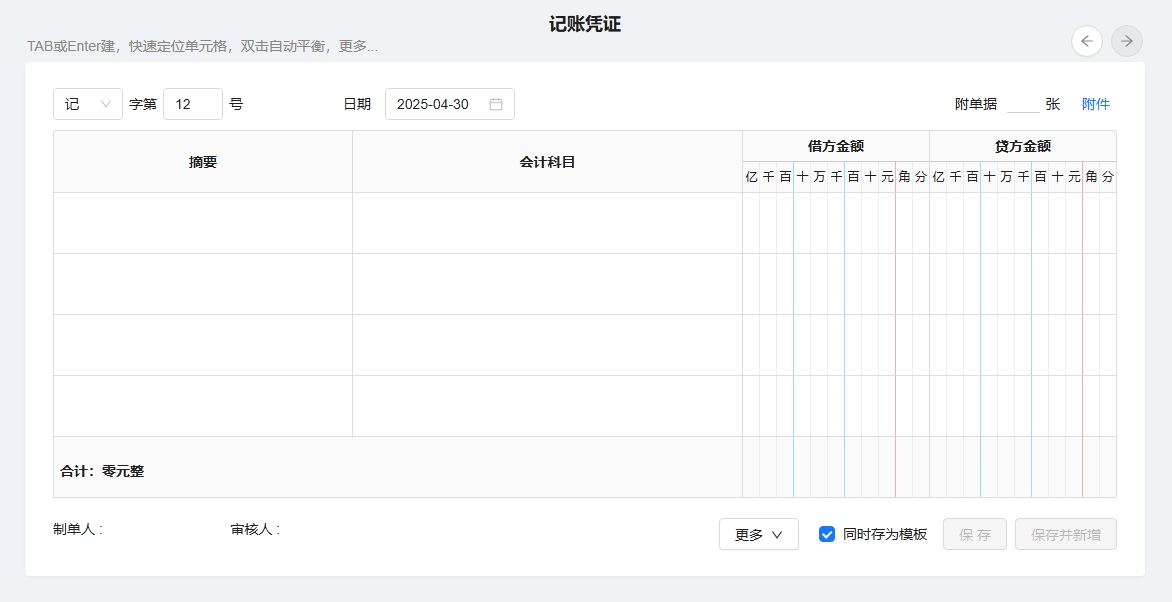Click the previous voucher arrow icon
The height and width of the screenshot is (602, 1172).
1087,41
